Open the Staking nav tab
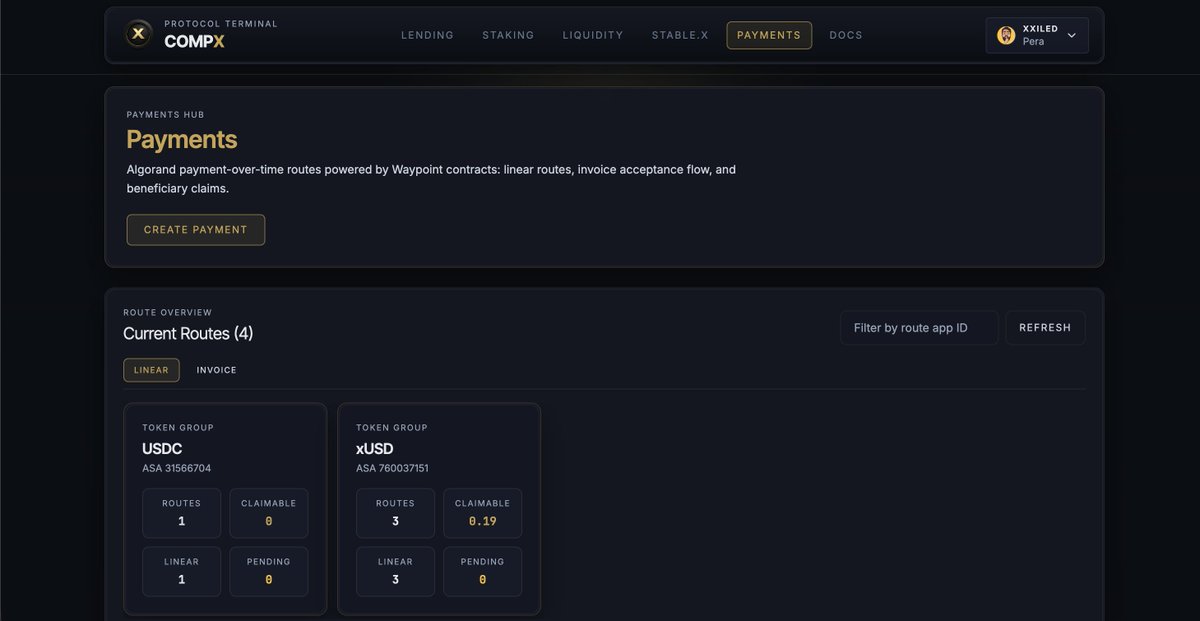The width and height of the screenshot is (1200, 621). [x=508, y=35]
